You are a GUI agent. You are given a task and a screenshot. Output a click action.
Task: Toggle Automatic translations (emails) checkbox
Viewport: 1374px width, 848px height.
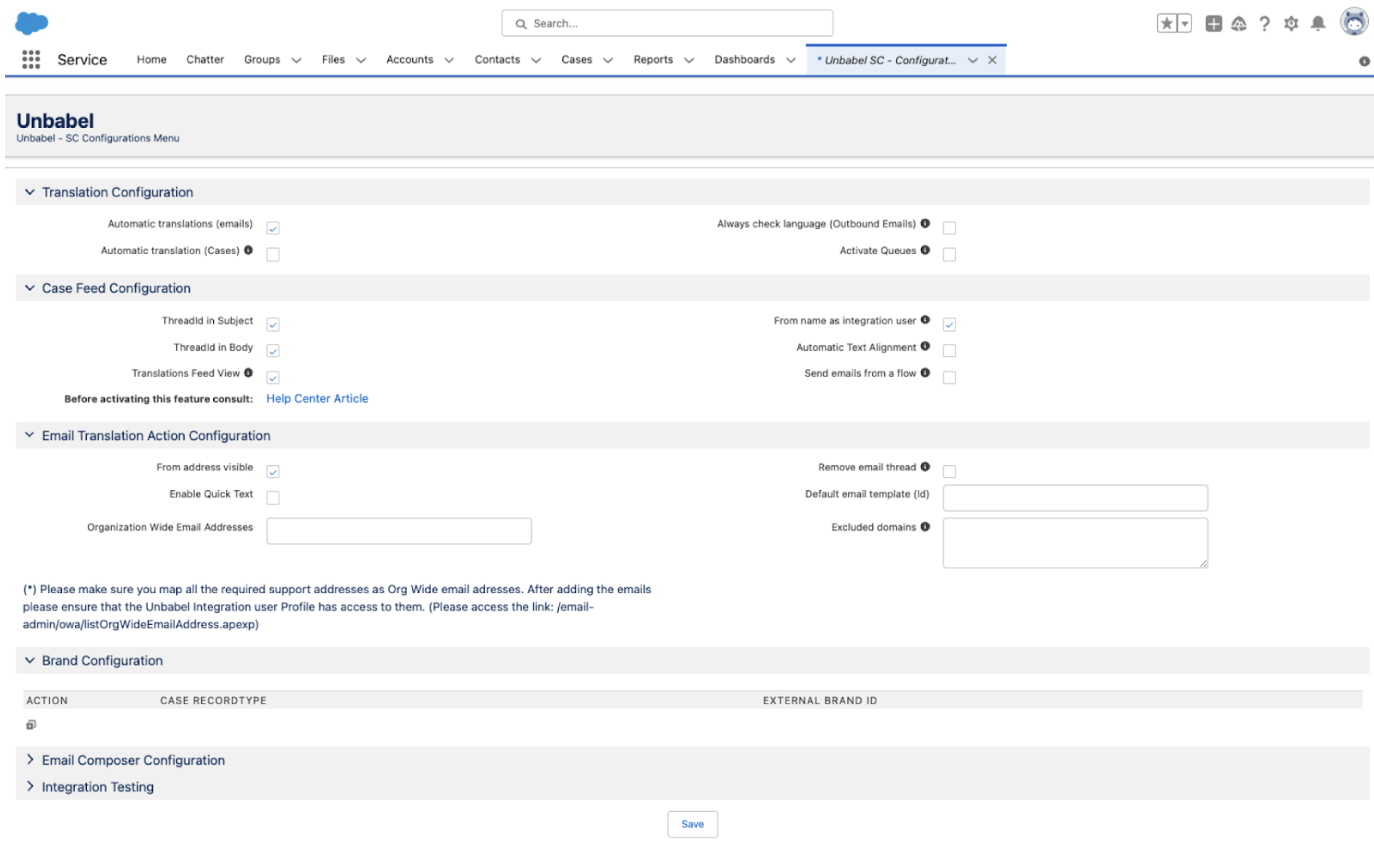pos(273,228)
